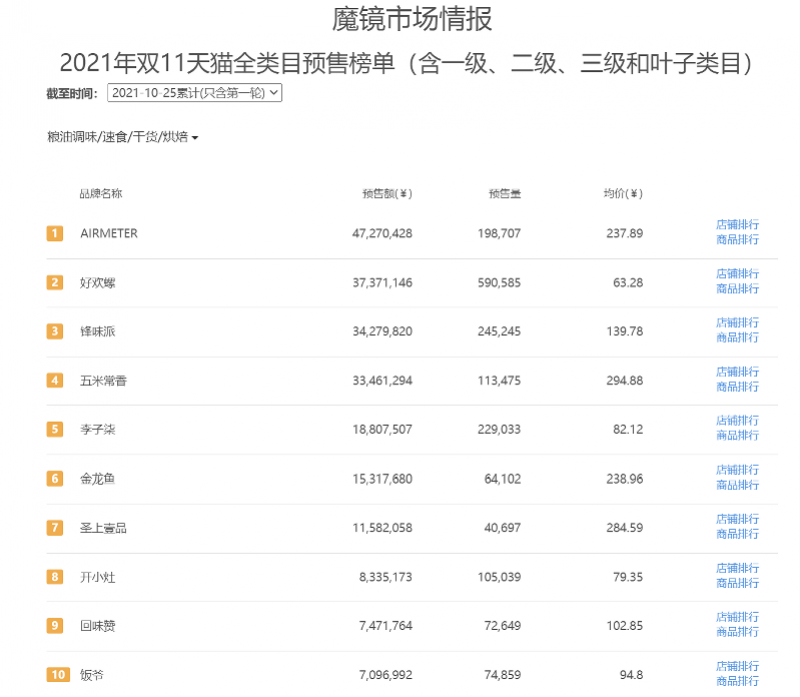Select the rank 5 badge beside 李子柒
This screenshot has width=800, height=697.
pos(54,429)
